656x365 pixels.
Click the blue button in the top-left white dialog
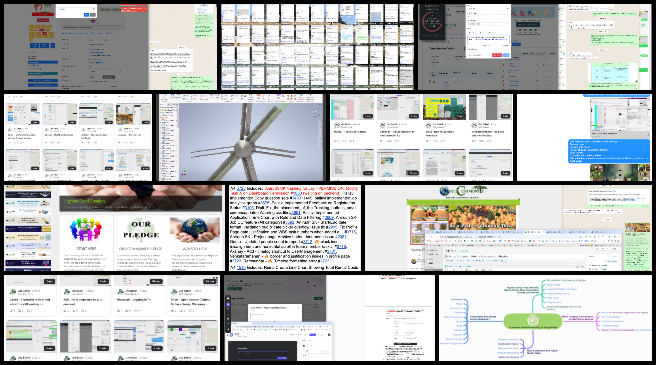(x=87, y=15)
